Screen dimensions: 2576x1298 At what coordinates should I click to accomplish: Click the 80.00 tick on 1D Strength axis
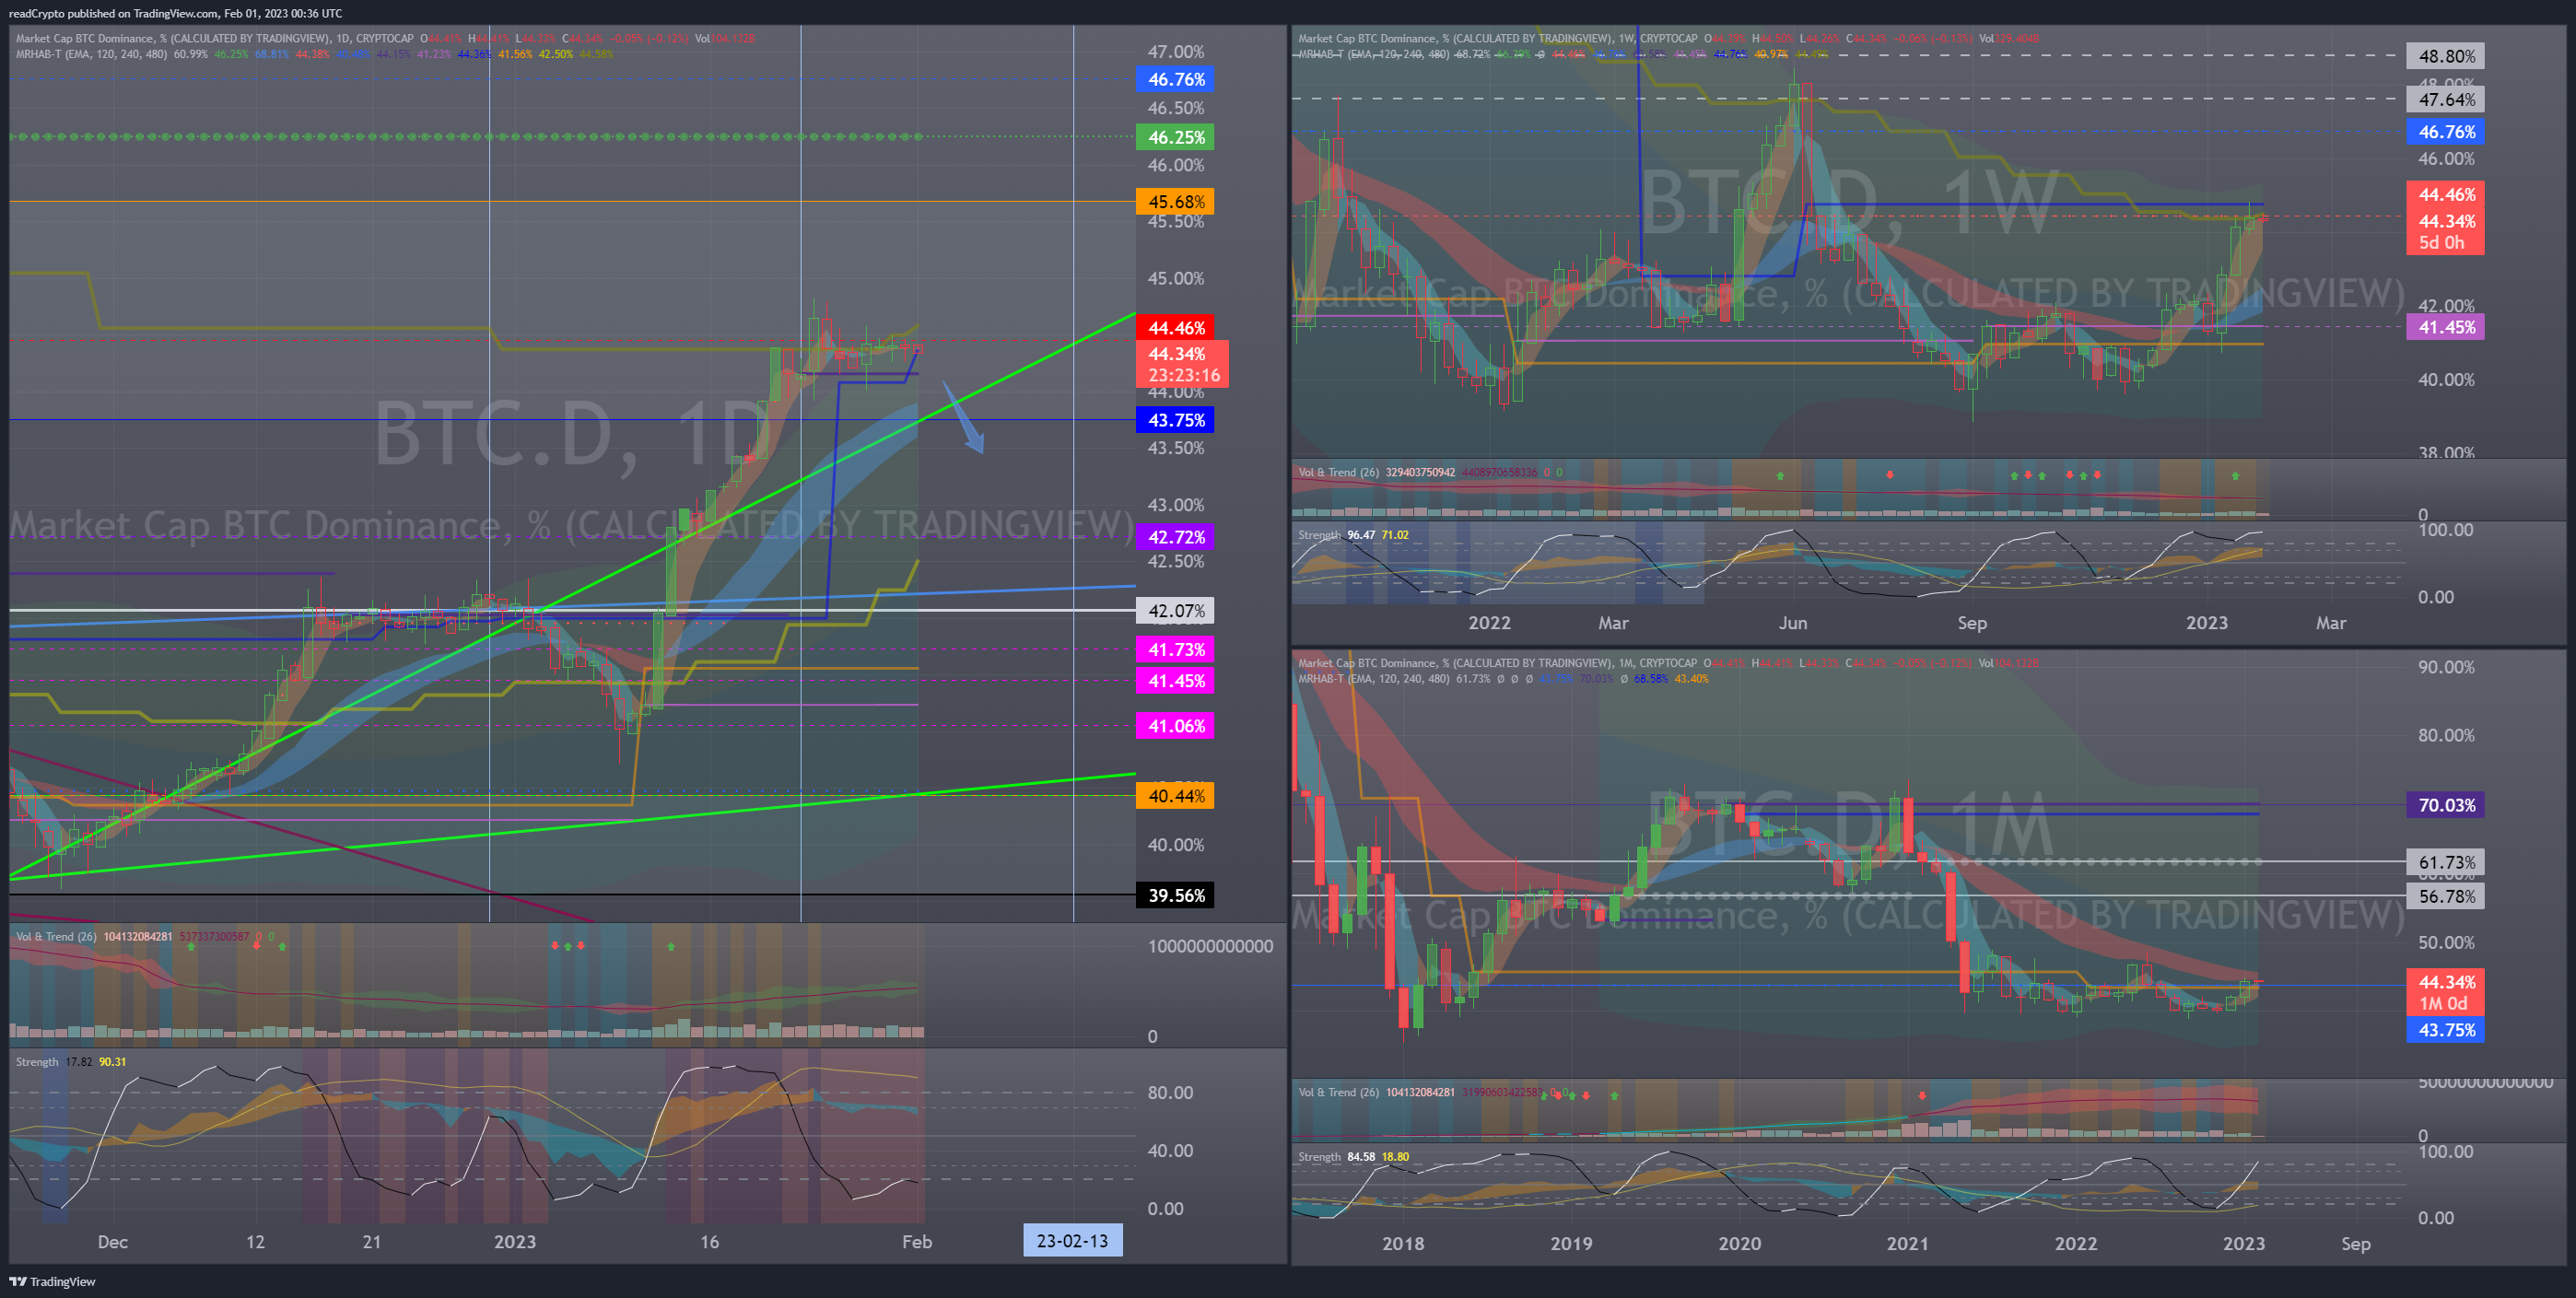[1170, 1093]
